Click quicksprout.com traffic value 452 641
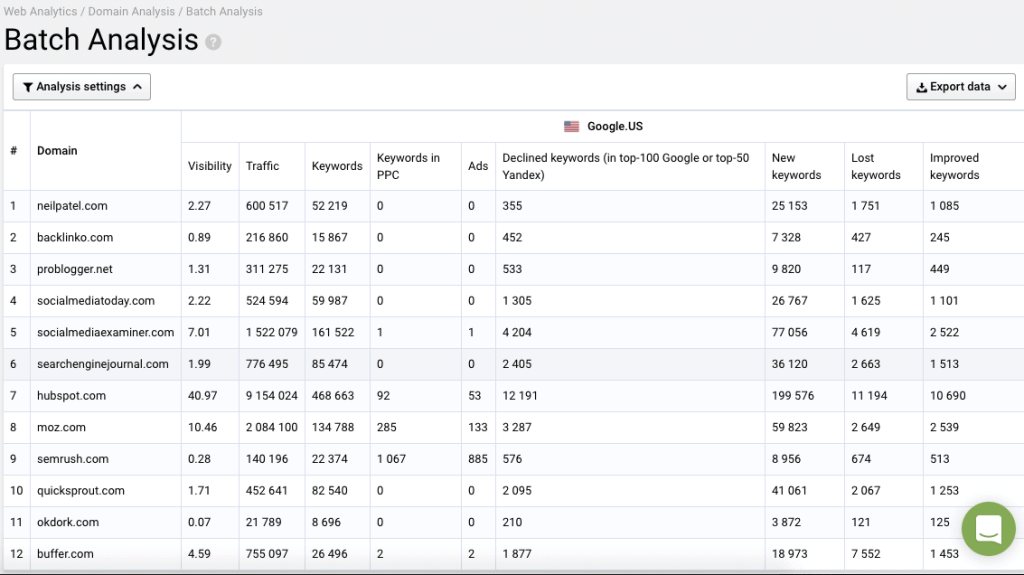Viewport: 1024px width, 575px height. point(266,491)
